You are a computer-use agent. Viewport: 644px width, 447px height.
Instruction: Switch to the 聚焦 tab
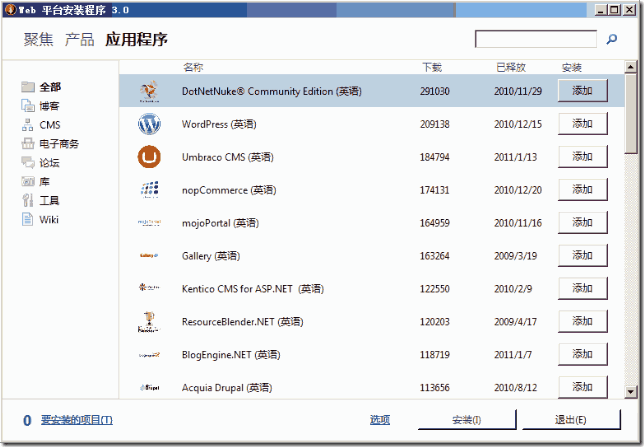(39, 39)
